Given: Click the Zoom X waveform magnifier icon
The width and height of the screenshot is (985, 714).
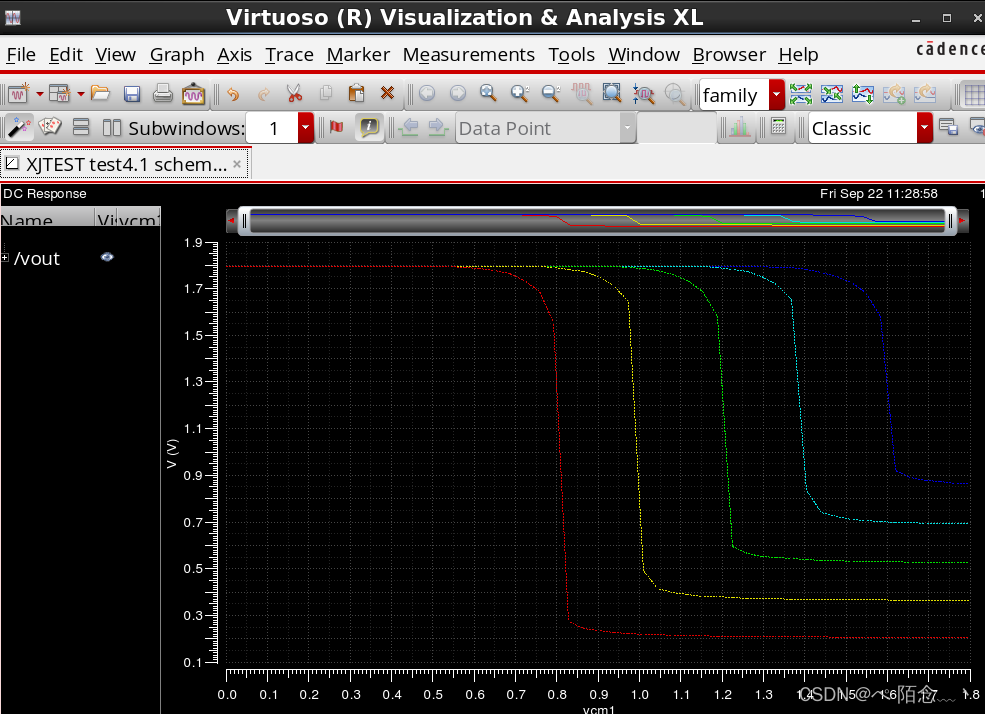Looking at the screenshot, I should tap(582, 94).
